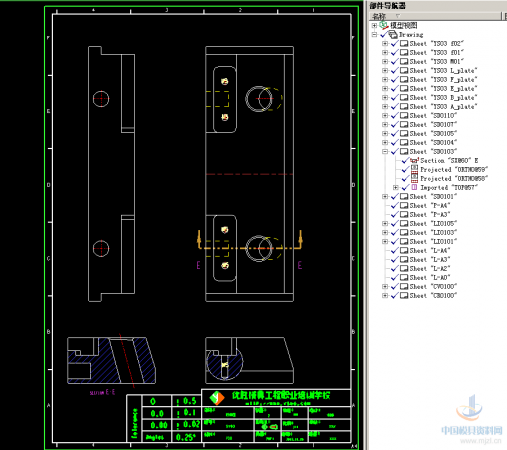Image resolution: width=507 pixels, height=450 pixels.
Task: Toggle the Drawing node checkmark
Action: [x=384, y=34]
